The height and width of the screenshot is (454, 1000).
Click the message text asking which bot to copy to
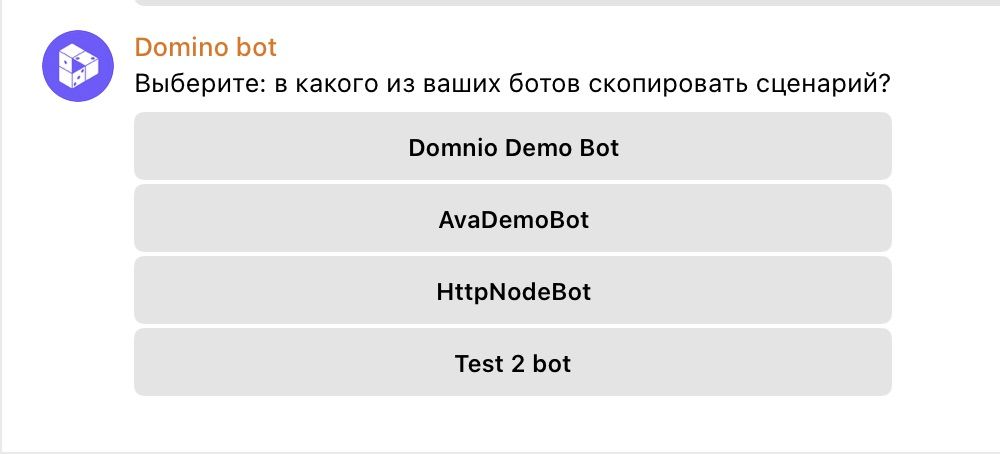click(512, 84)
